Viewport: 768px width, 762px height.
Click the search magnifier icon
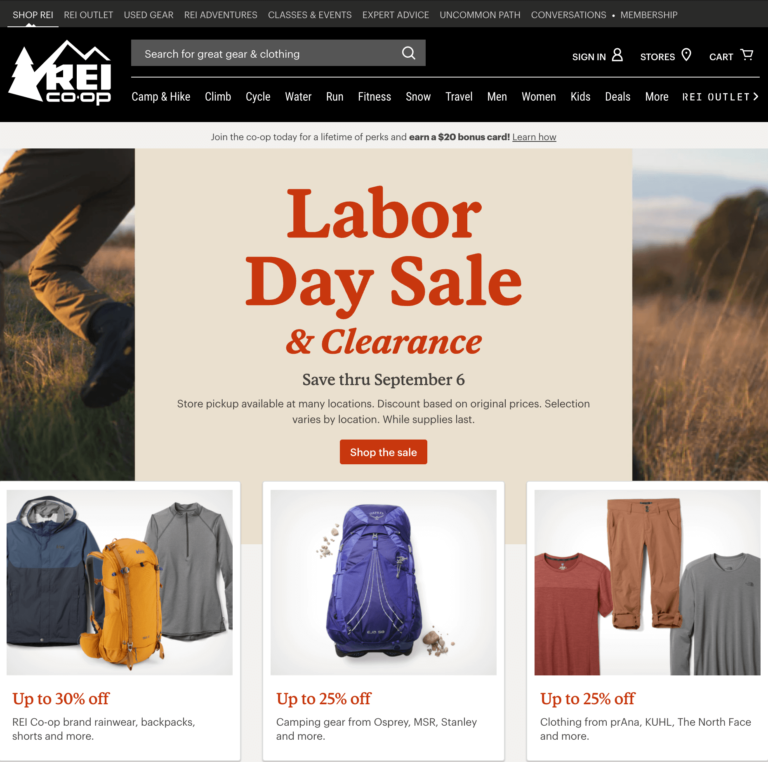coord(408,53)
